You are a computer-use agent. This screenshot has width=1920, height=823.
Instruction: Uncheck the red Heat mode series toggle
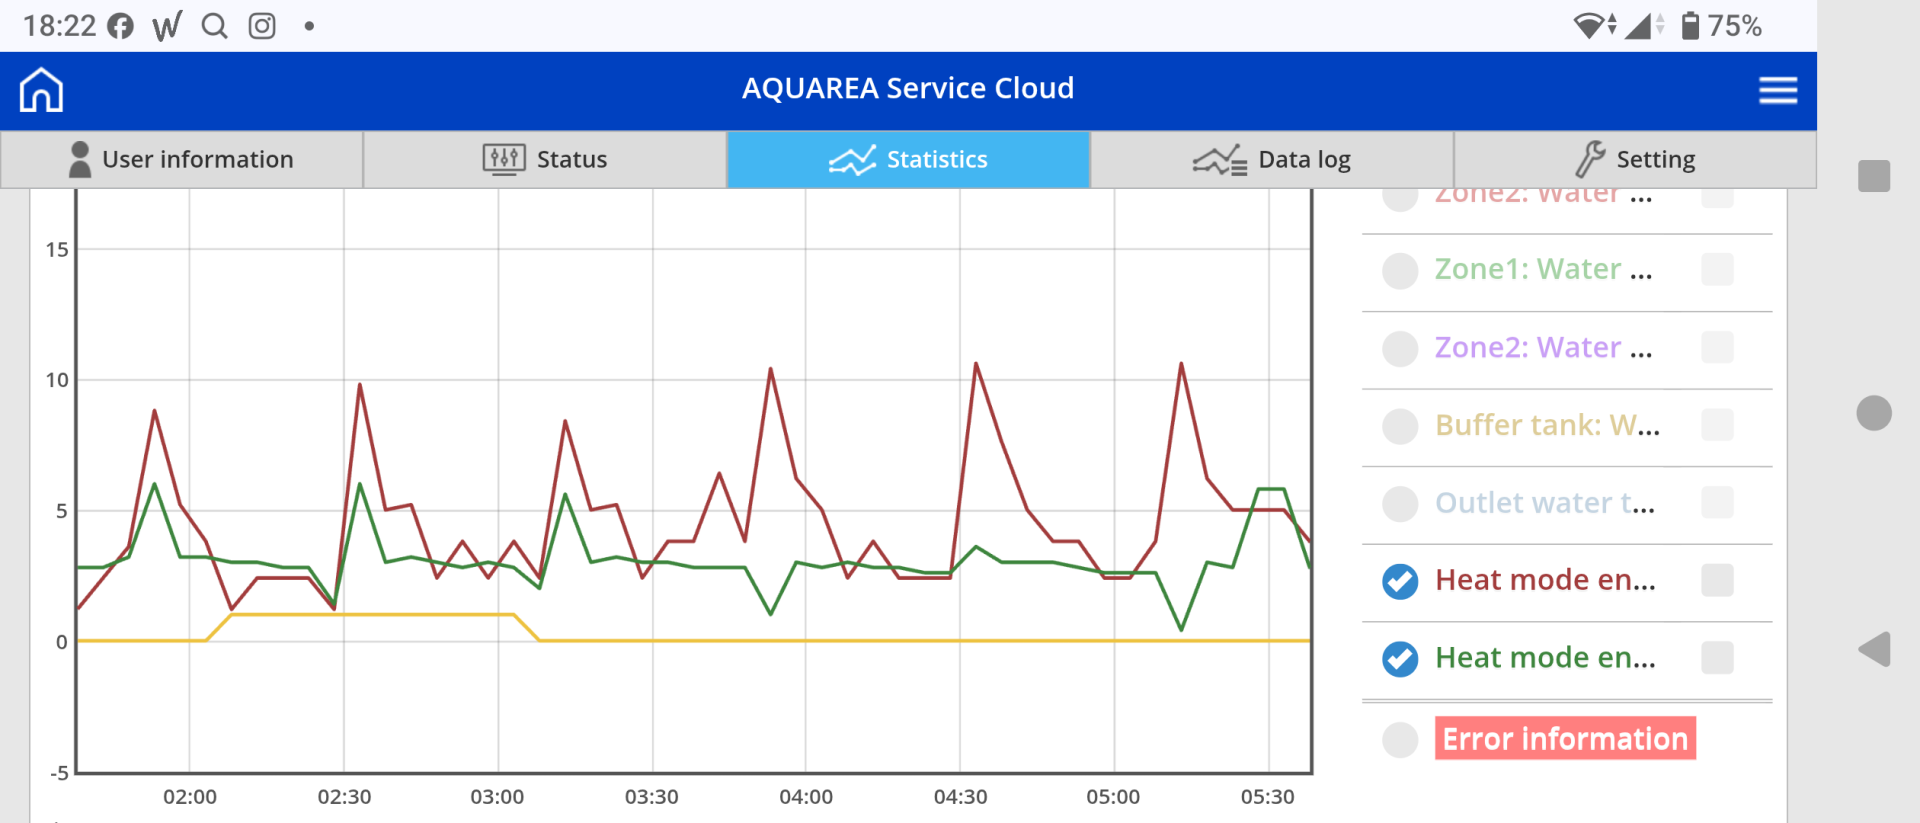point(1400,581)
